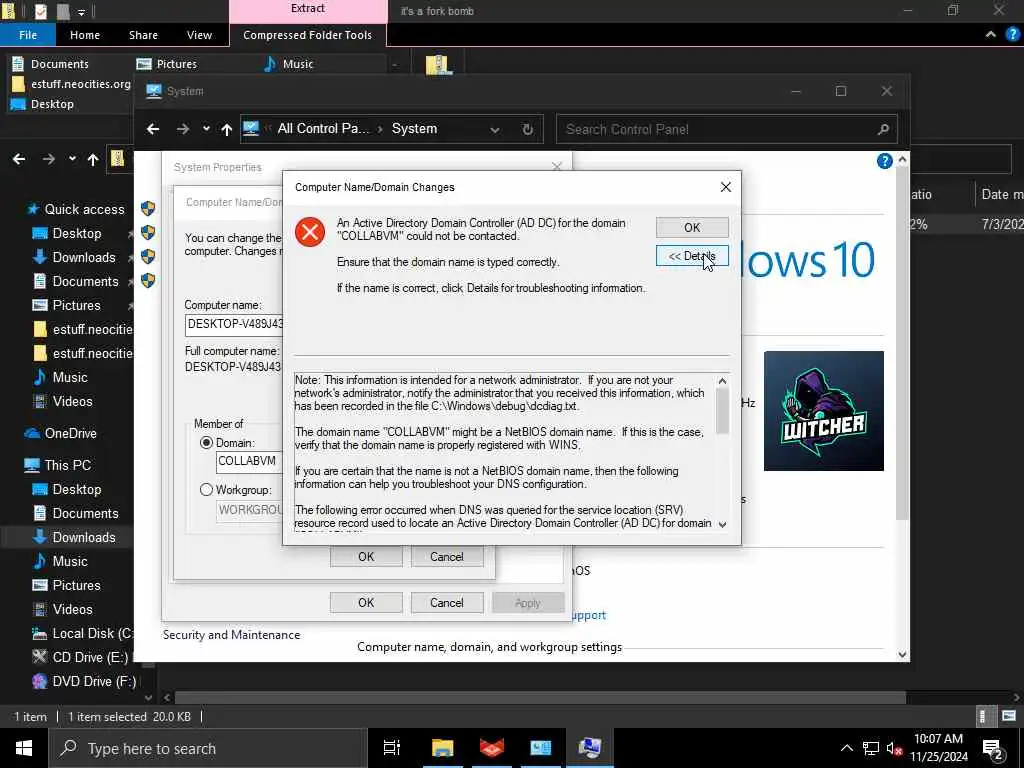Viewport: 1024px width, 768px height.
Task: Click the help icon in System window
Action: pos(884,161)
